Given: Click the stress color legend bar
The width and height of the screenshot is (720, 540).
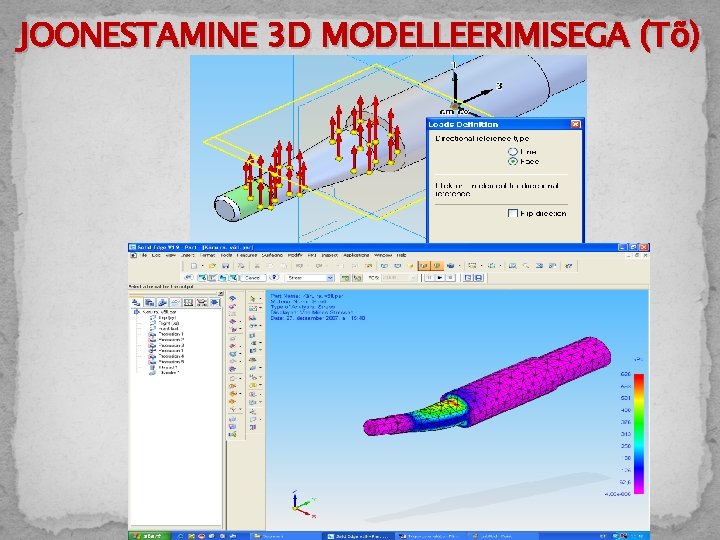Looking at the screenshot, I should (x=639, y=434).
